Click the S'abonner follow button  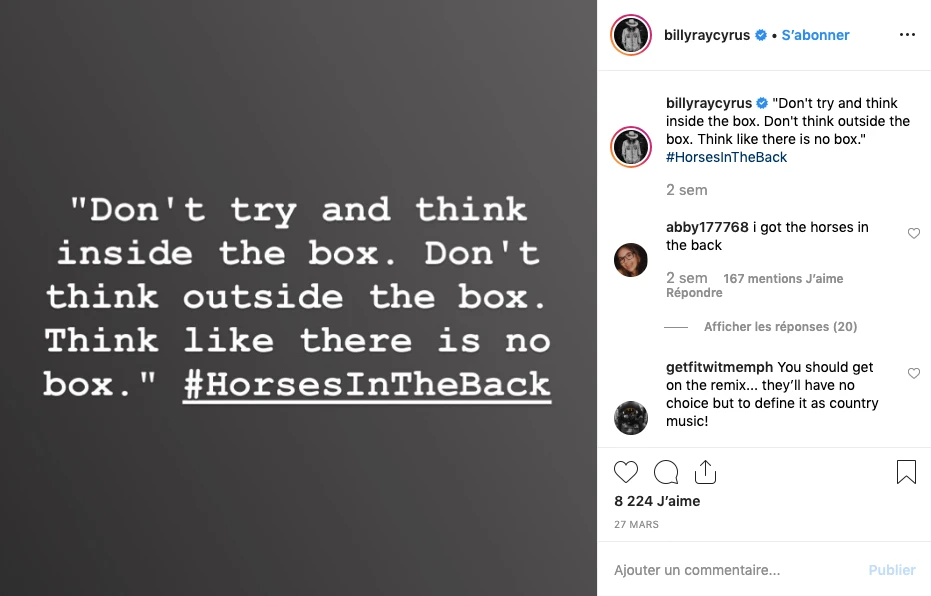[x=815, y=35]
